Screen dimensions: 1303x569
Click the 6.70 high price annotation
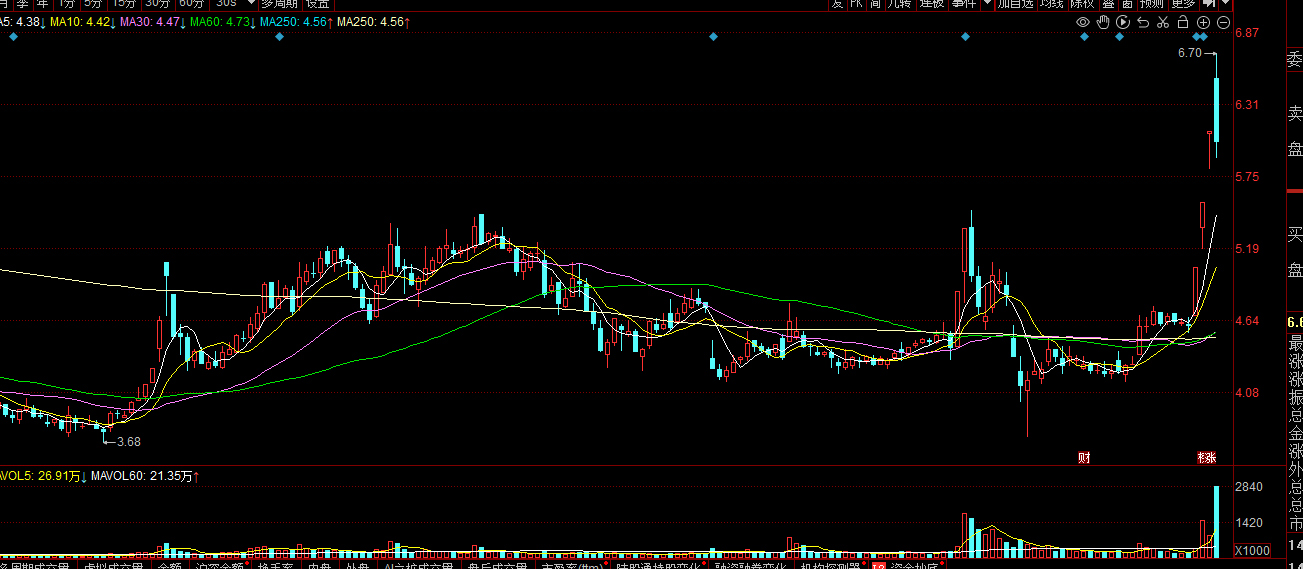(x=1189, y=54)
